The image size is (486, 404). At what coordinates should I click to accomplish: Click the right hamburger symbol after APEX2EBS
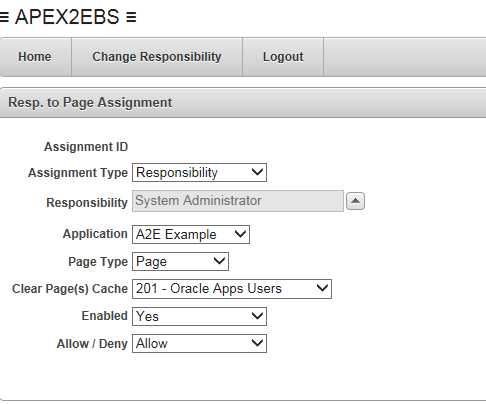pyautogui.click(x=131, y=17)
